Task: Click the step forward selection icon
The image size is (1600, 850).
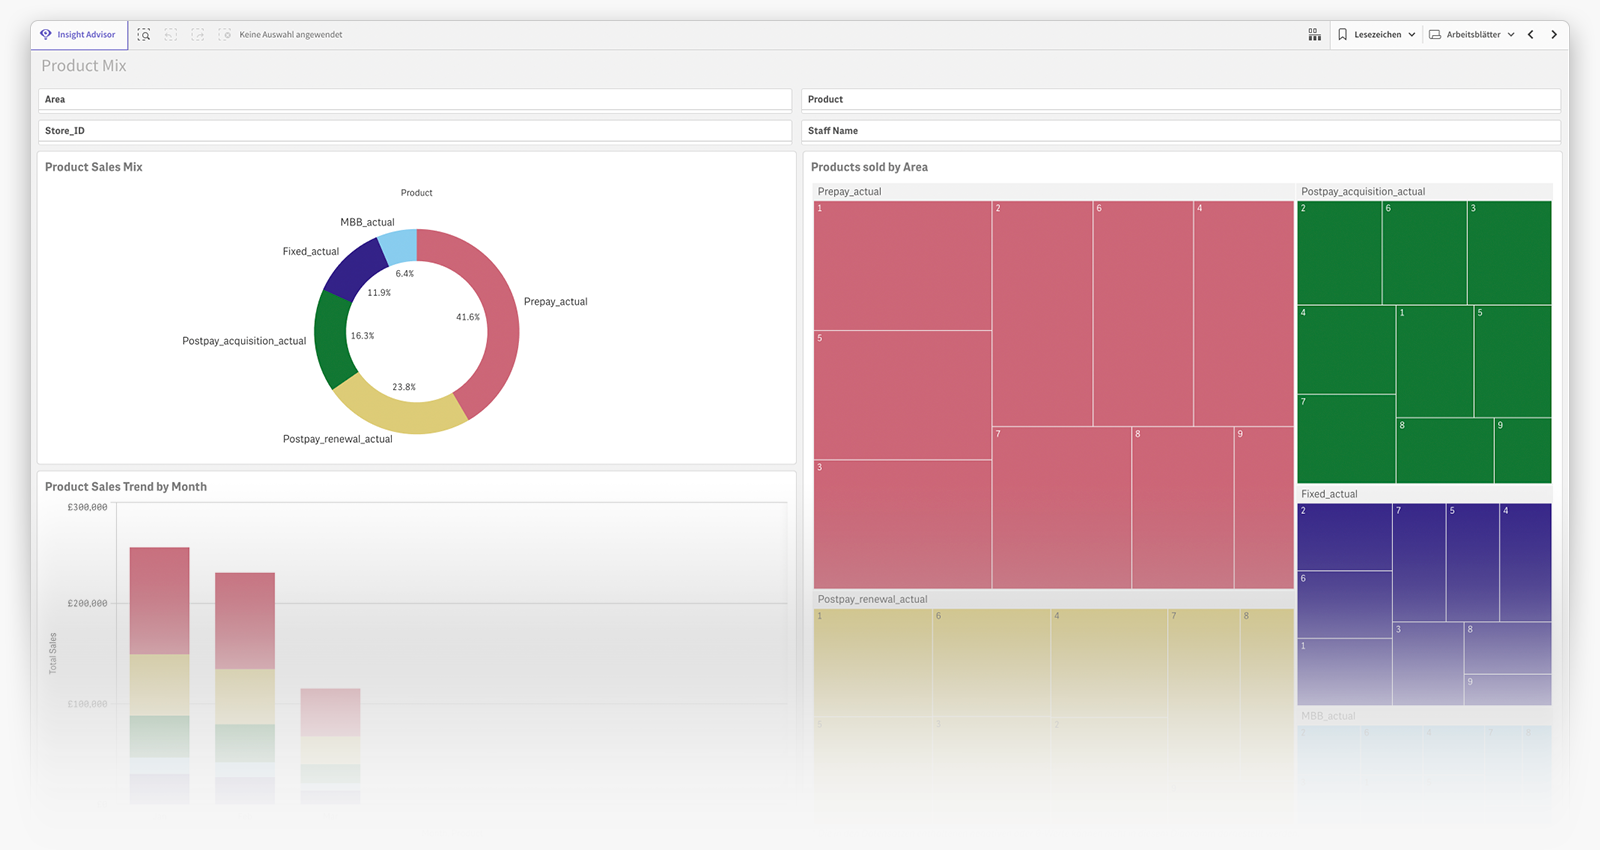Action: [198, 35]
